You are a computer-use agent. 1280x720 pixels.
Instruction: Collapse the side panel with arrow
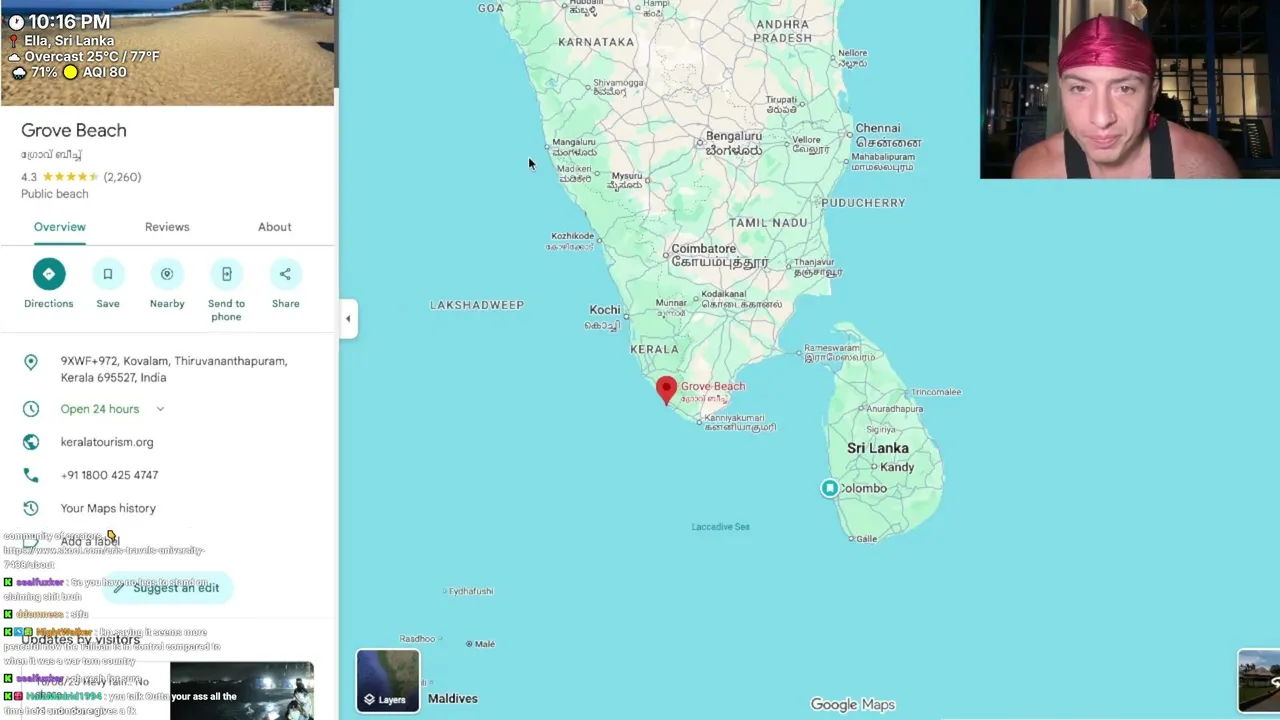click(348, 319)
